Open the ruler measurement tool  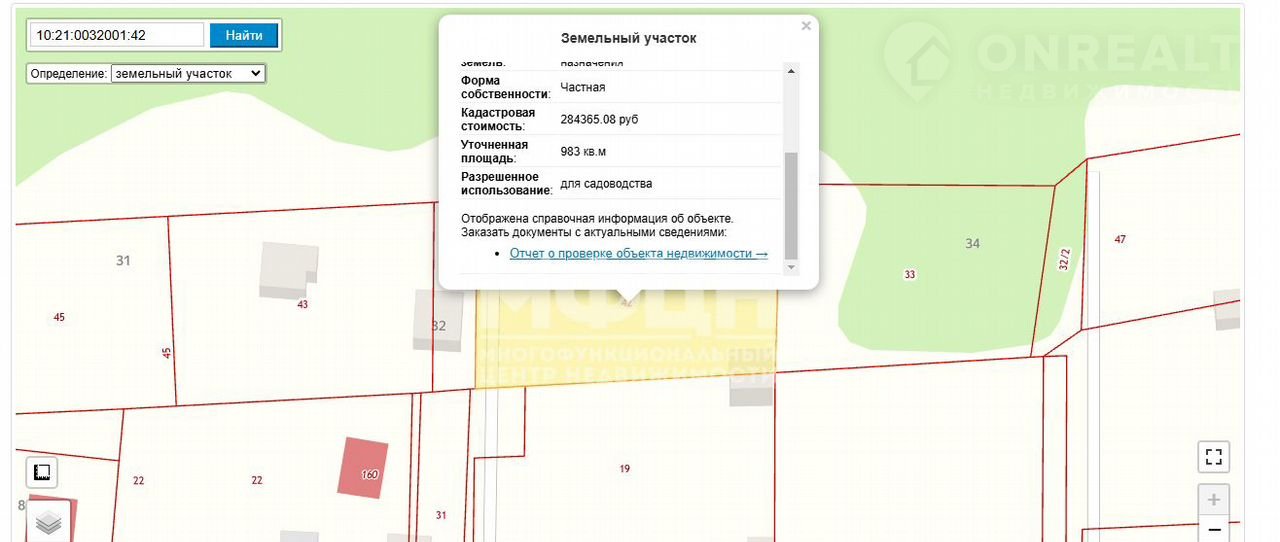click(42, 472)
